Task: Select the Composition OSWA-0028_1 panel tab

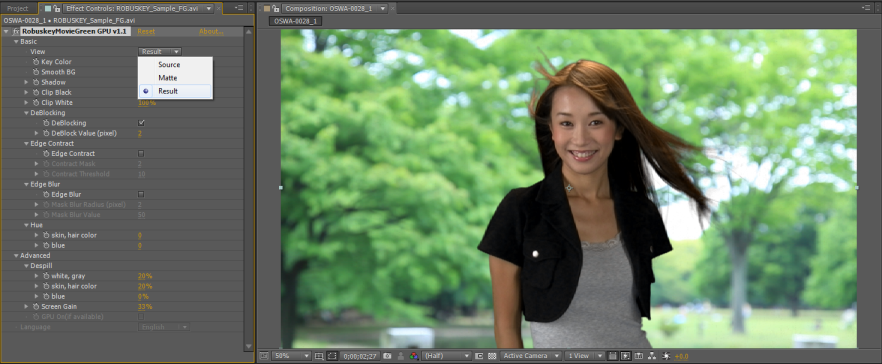Action: point(334,8)
